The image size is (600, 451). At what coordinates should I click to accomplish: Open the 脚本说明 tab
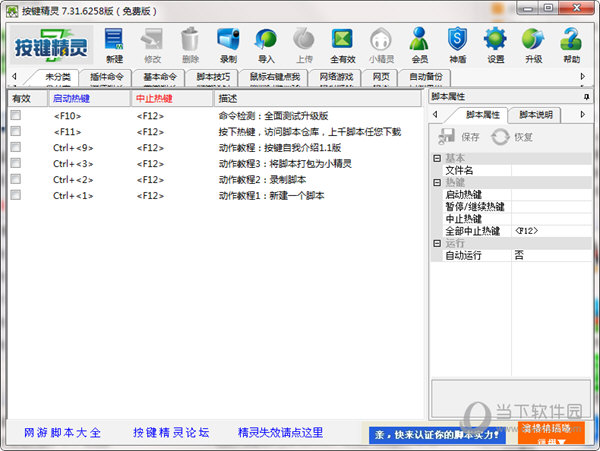tap(536, 115)
